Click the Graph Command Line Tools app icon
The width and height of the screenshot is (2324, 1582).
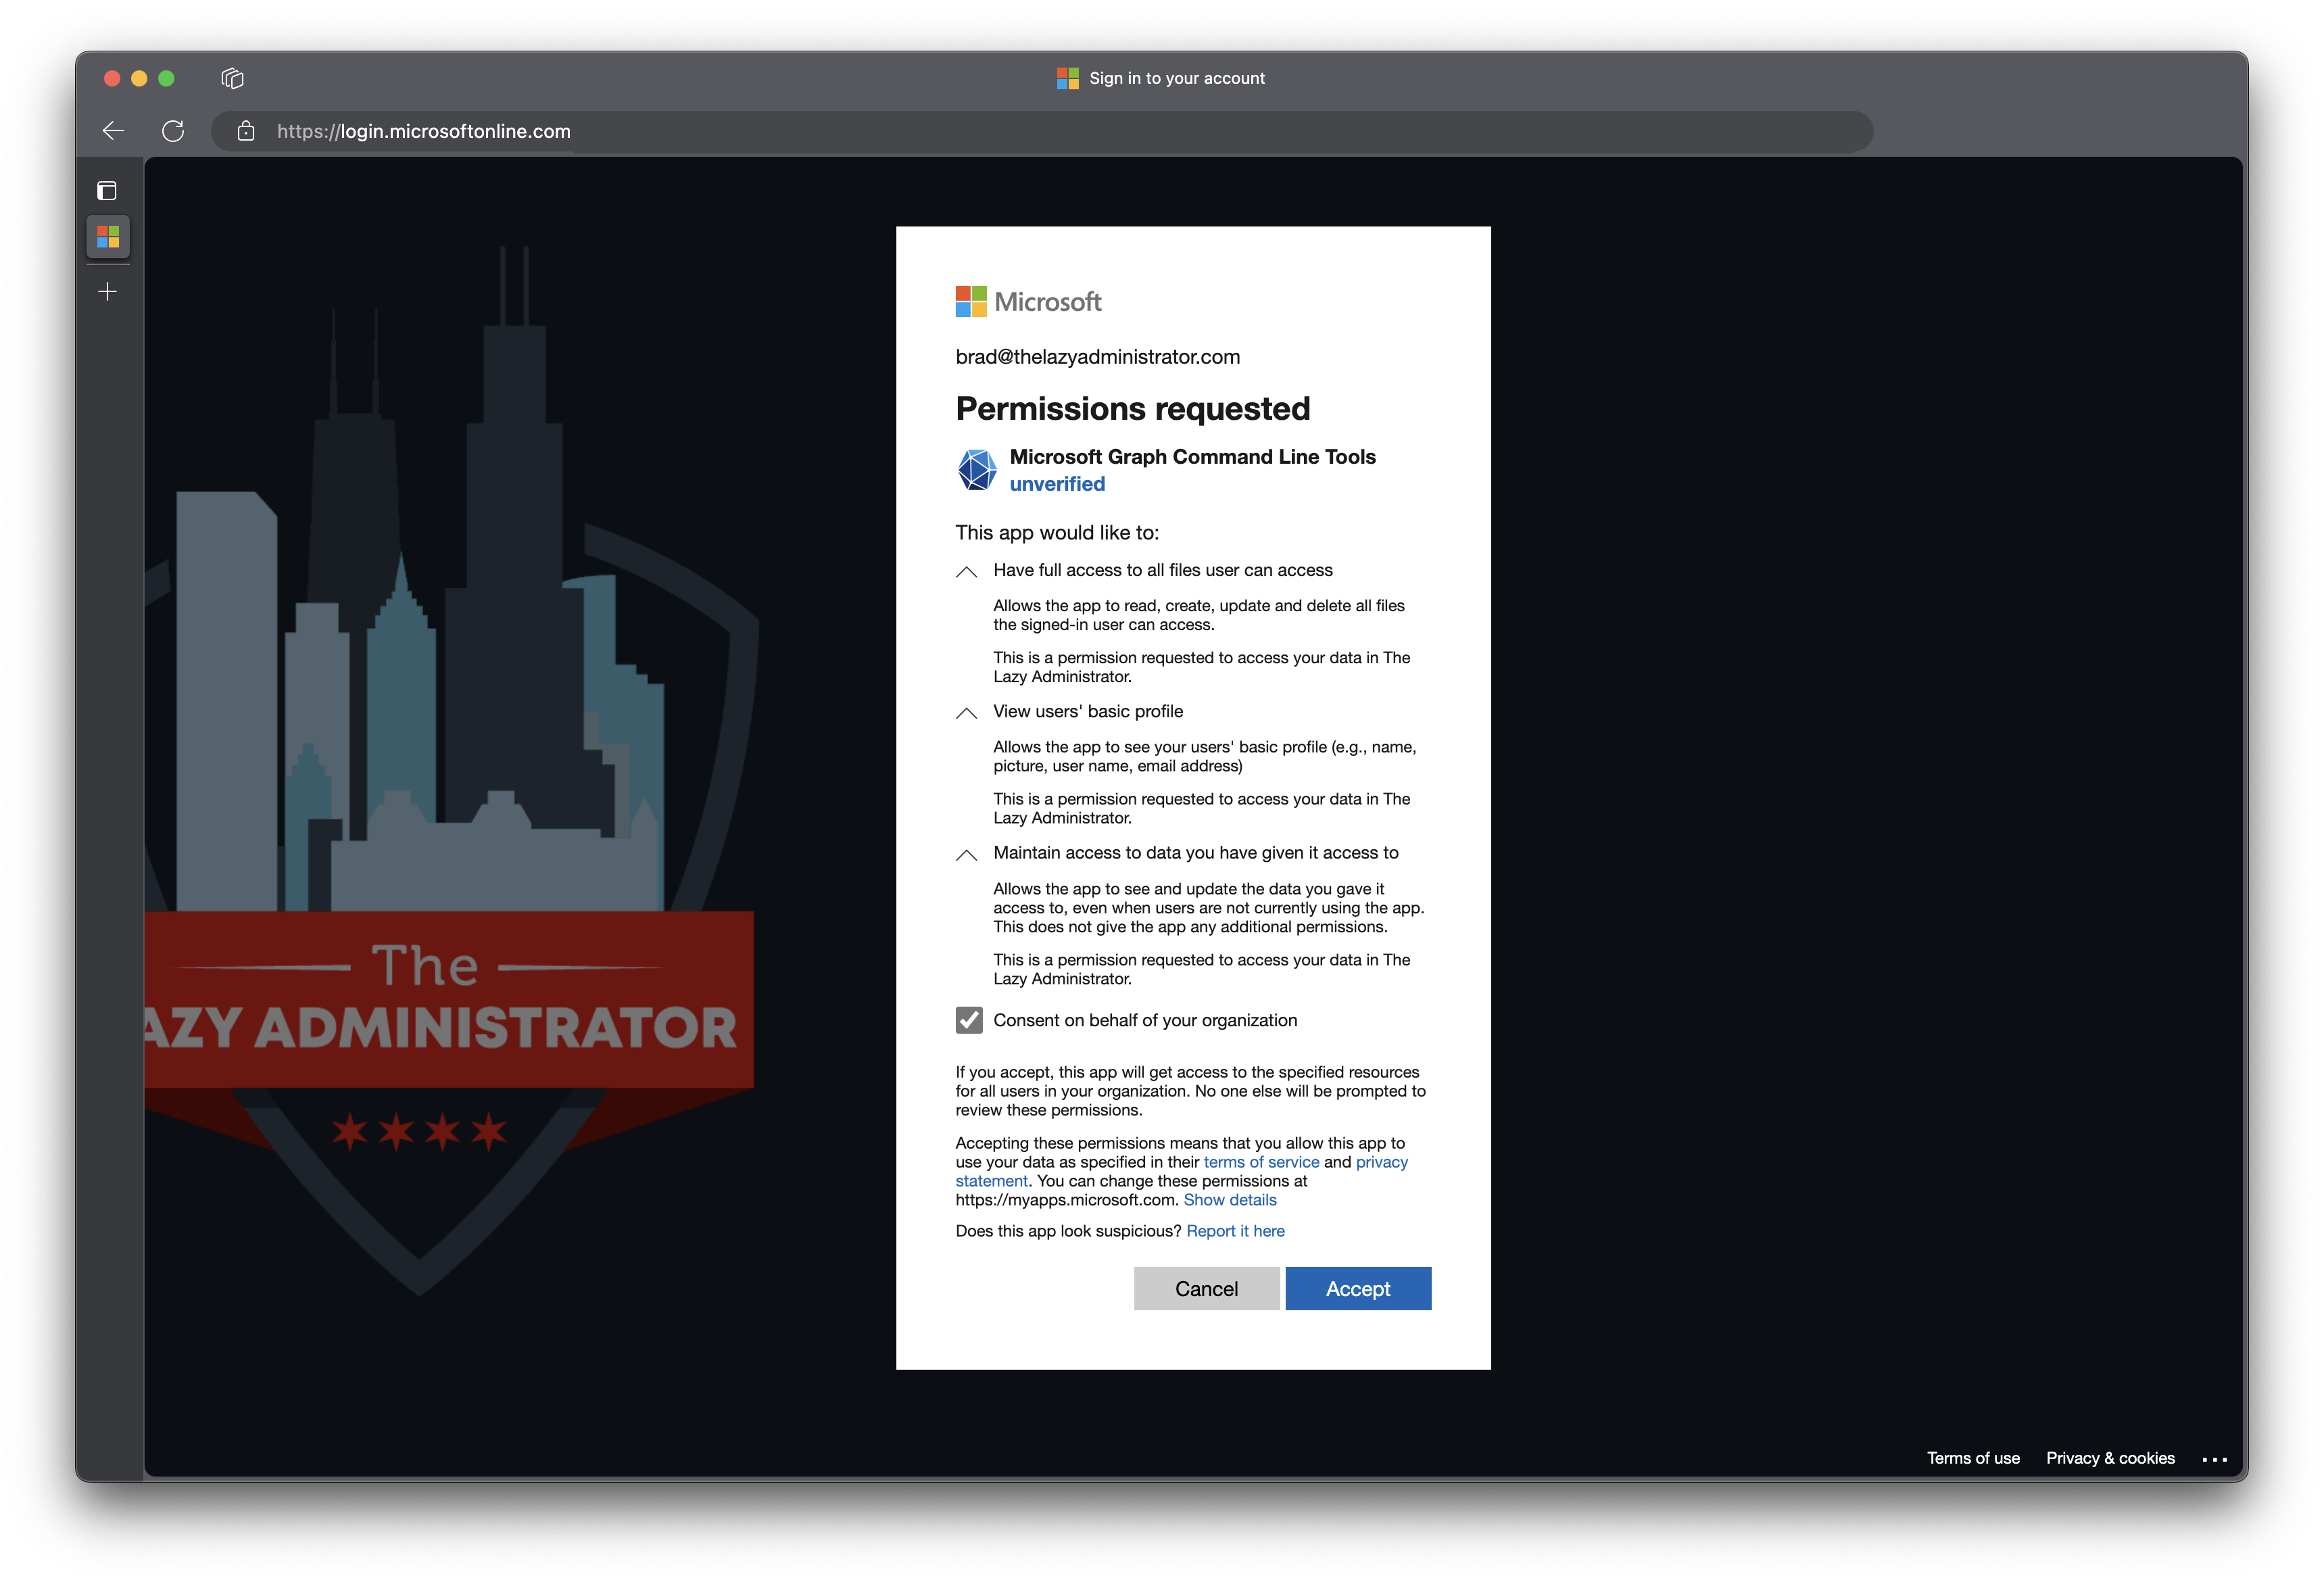pyautogui.click(x=977, y=470)
